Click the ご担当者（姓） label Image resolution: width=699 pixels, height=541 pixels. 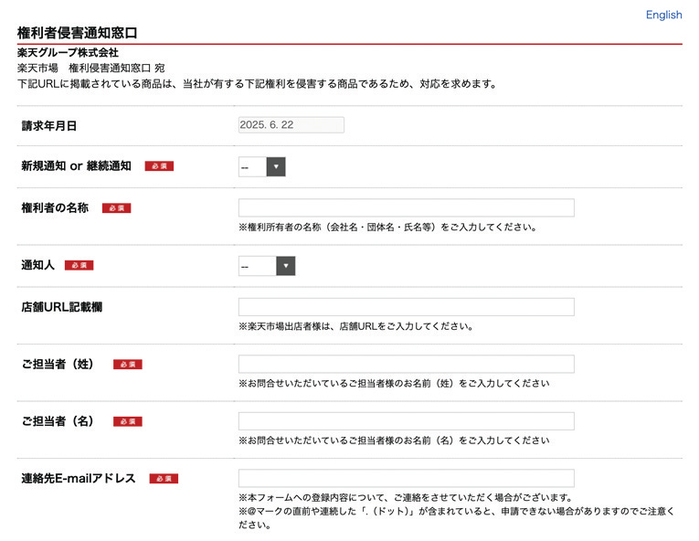pos(58,364)
